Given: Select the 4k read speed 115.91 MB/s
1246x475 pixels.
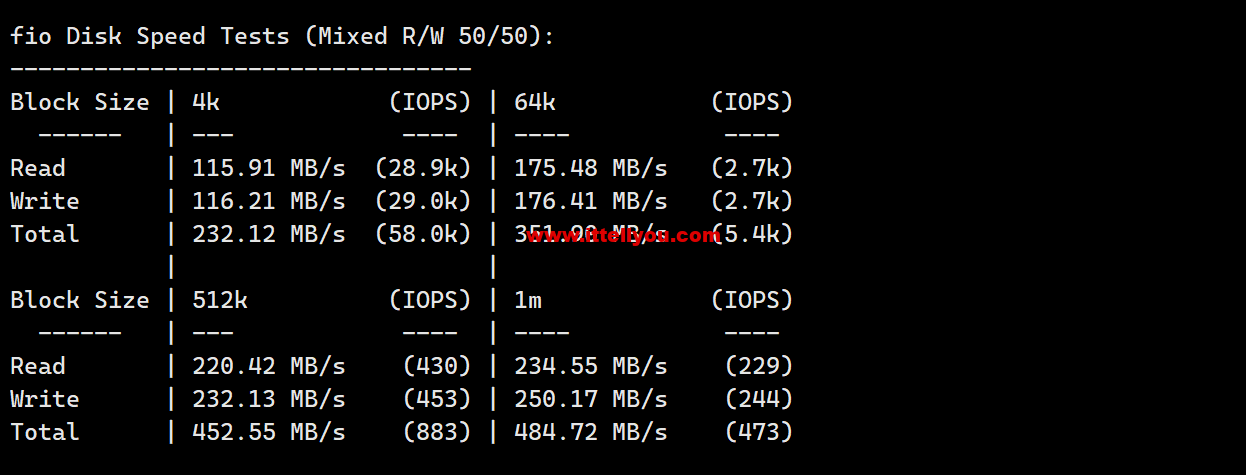Looking at the screenshot, I should [x=269, y=168].
